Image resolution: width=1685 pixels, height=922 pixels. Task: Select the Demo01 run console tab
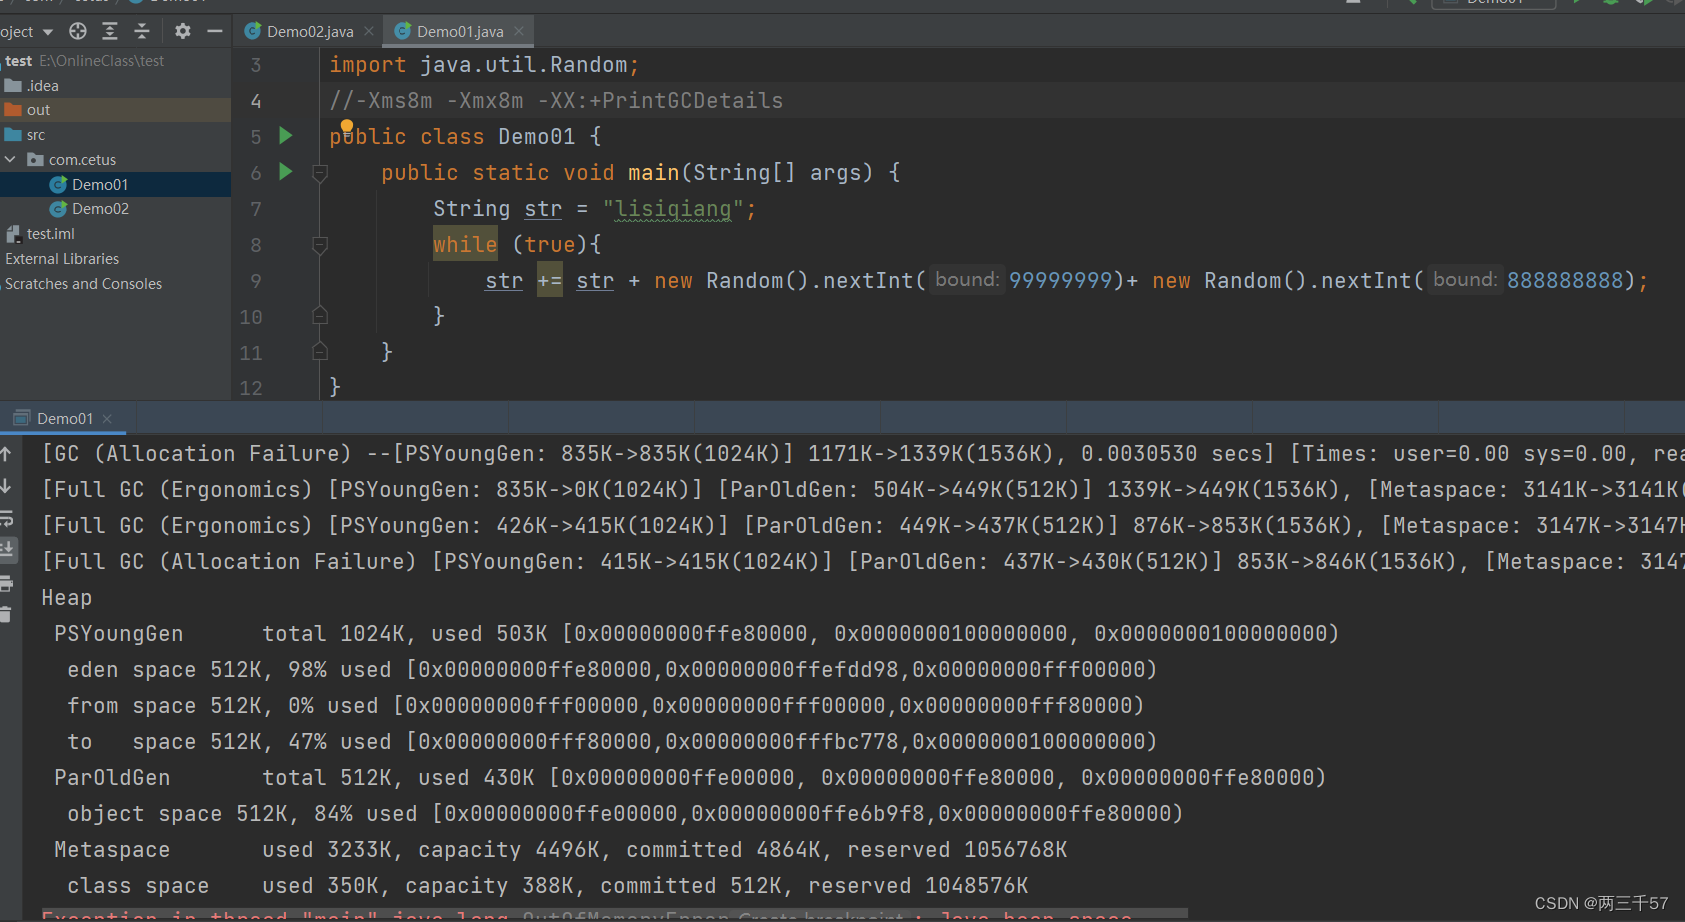(64, 419)
